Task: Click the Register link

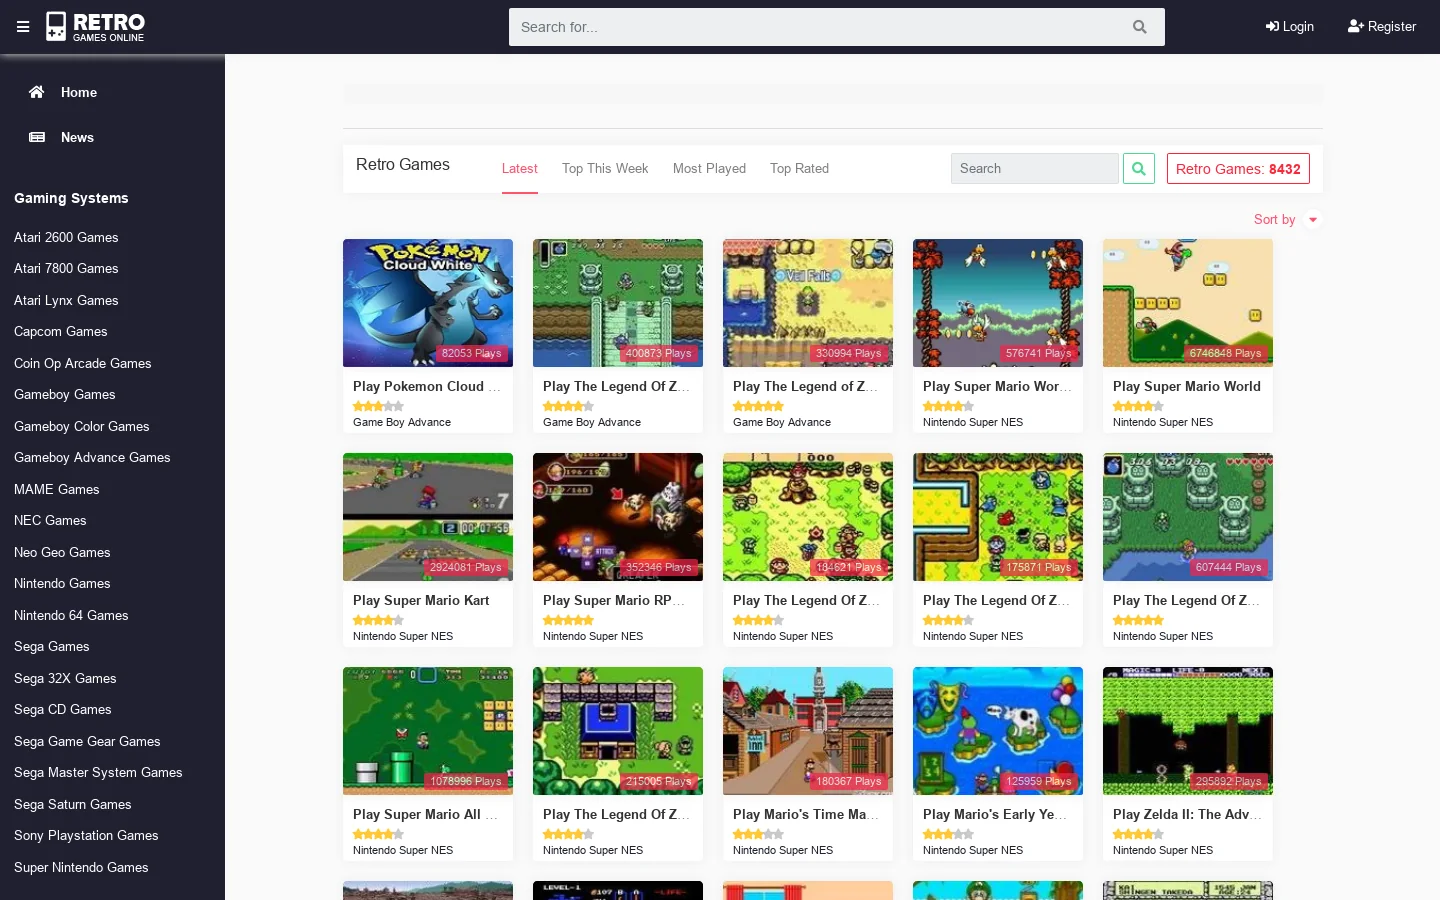Action: tap(1382, 27)
